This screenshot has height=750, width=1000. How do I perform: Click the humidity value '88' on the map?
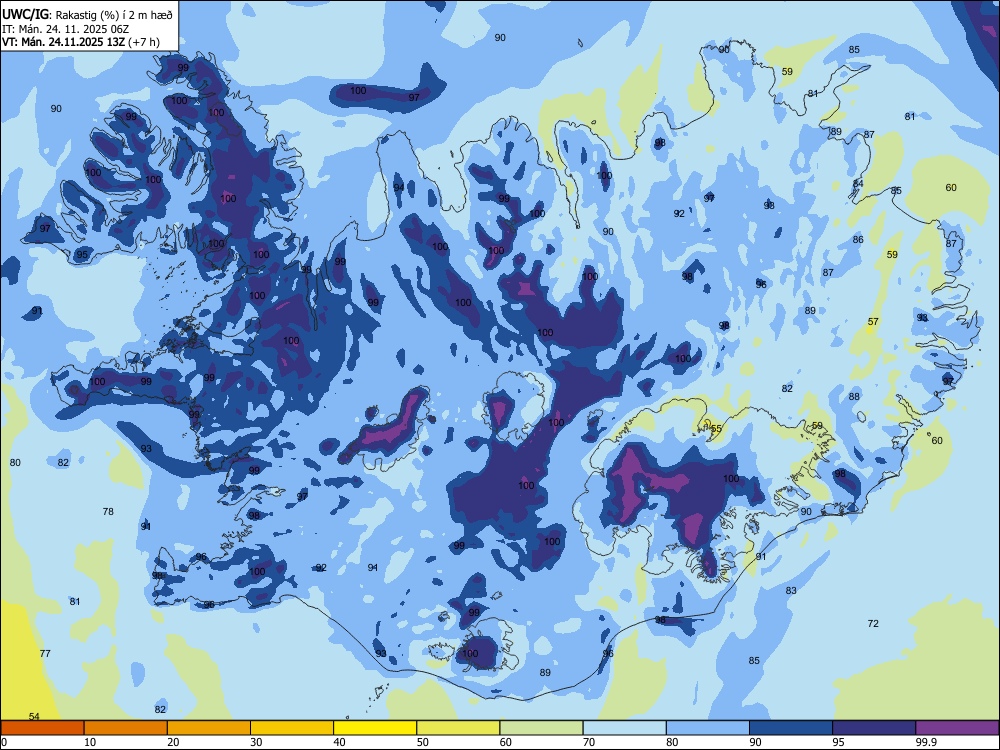tap(854, 396)
